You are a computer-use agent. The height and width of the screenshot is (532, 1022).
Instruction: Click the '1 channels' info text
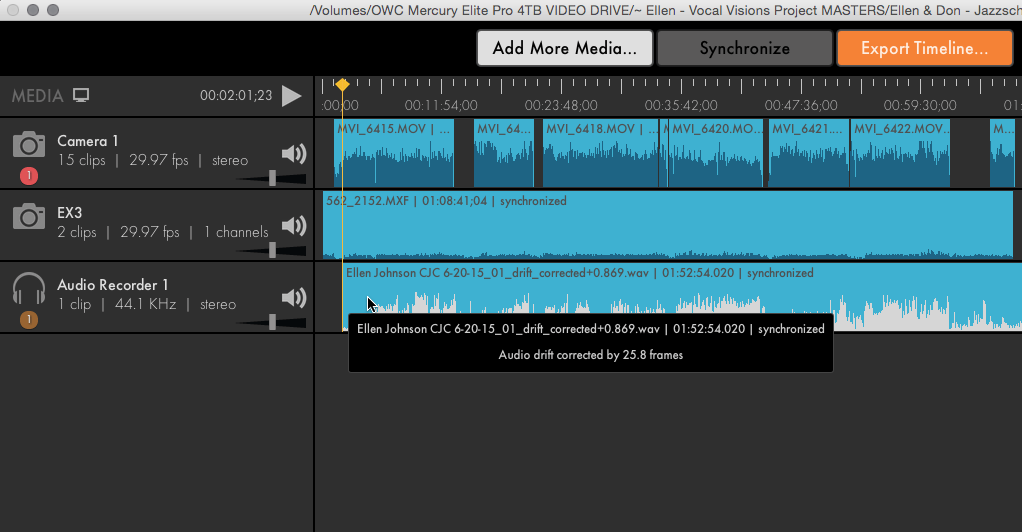point(236,232)
